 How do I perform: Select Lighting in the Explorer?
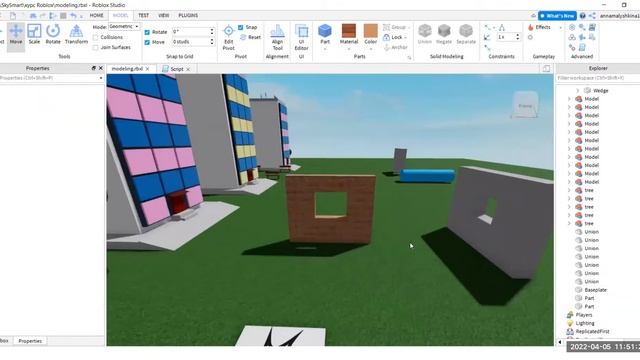(585, 323)
